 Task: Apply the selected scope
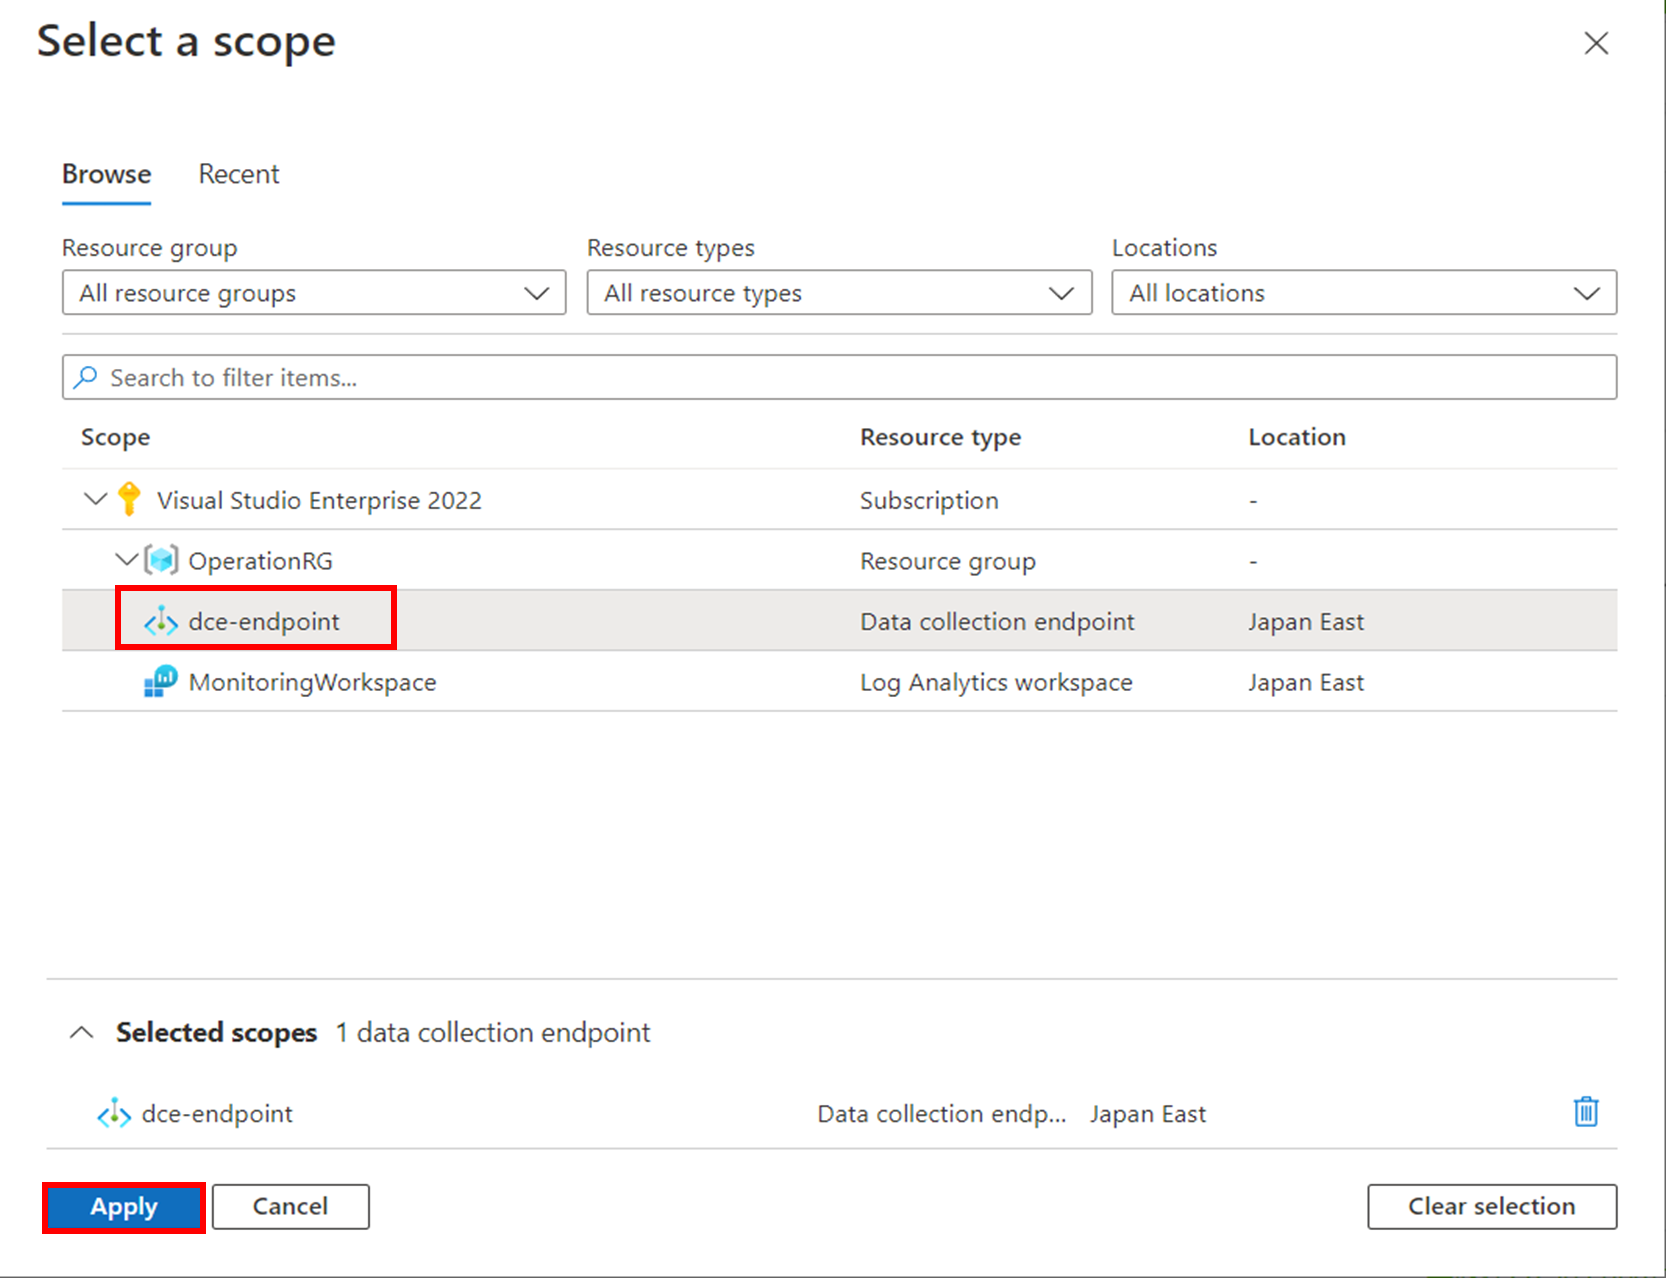pyautogui.click(x=124, y=1207)
